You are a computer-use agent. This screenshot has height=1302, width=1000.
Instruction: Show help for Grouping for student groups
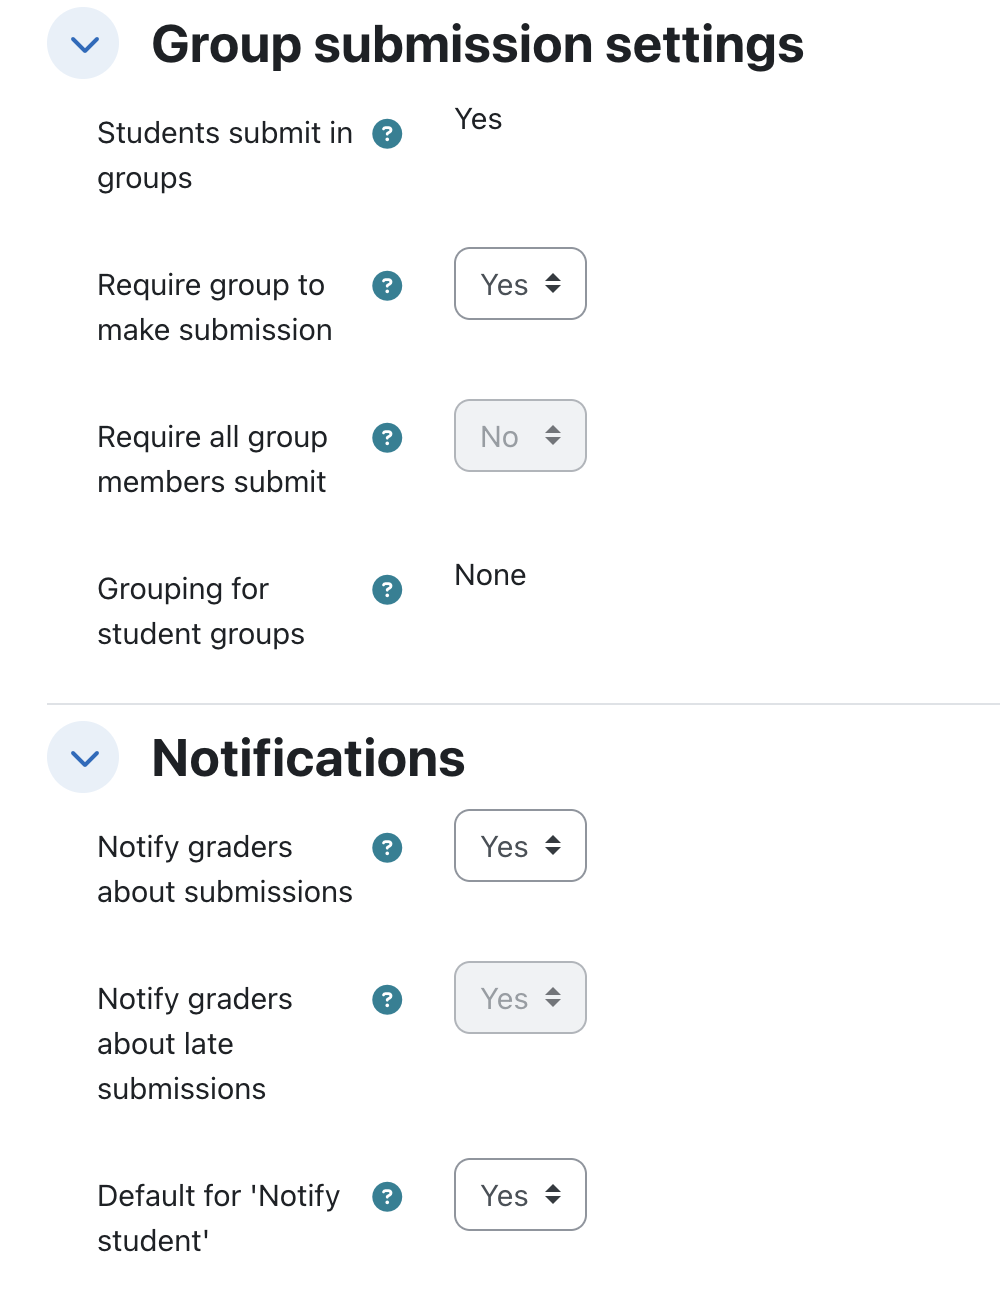pos(387,589)
